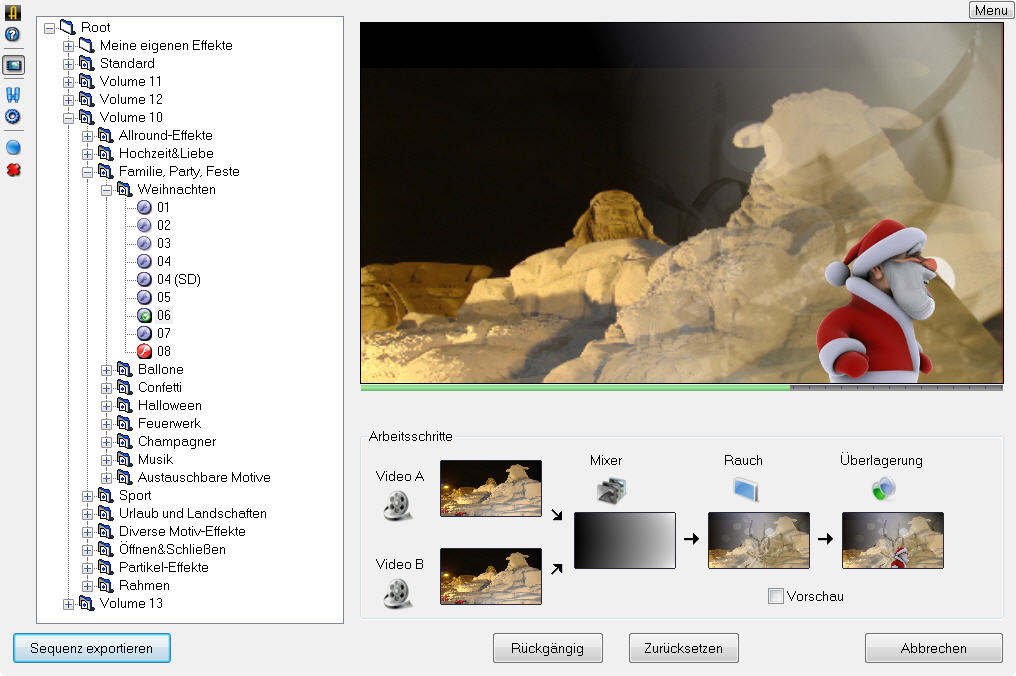Click the Video A film reel icon
This screenshot has height=676, width=1016.
pyautogui.click(x=396, y=506)
